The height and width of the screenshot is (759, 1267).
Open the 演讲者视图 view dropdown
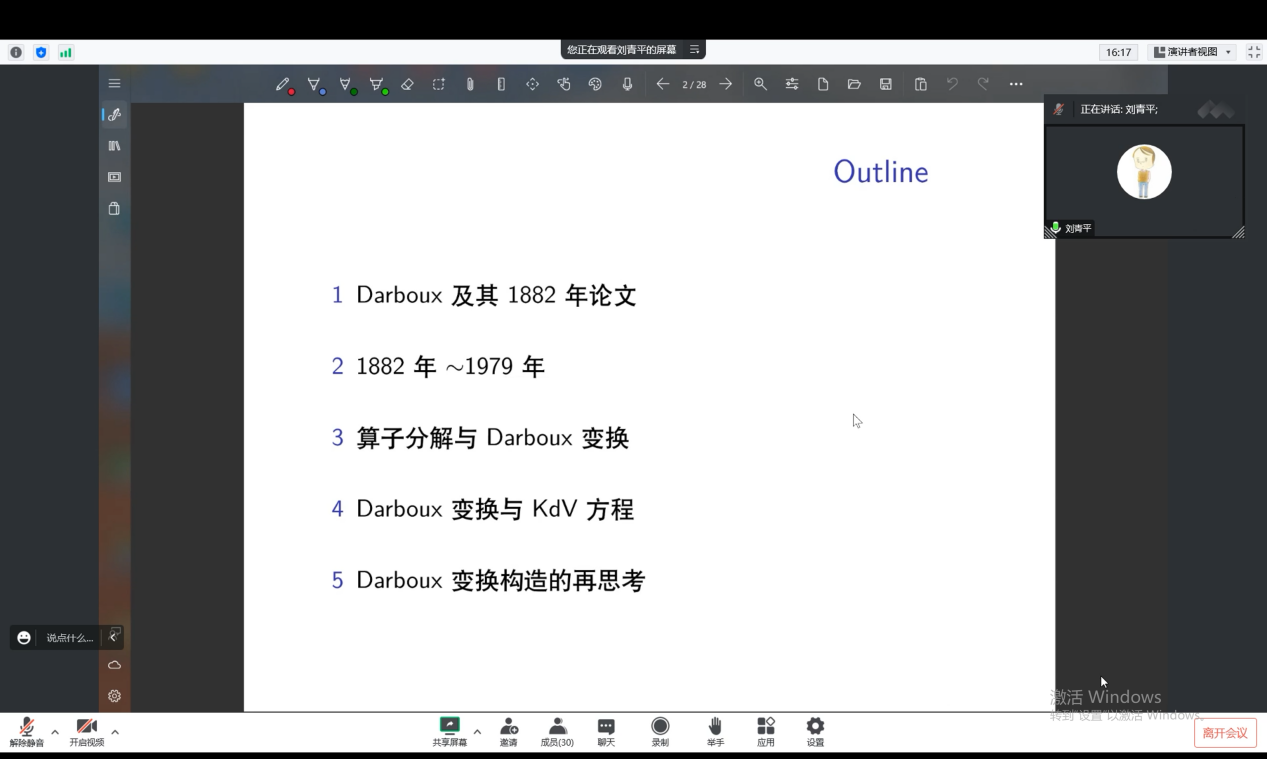[1192, 52]
